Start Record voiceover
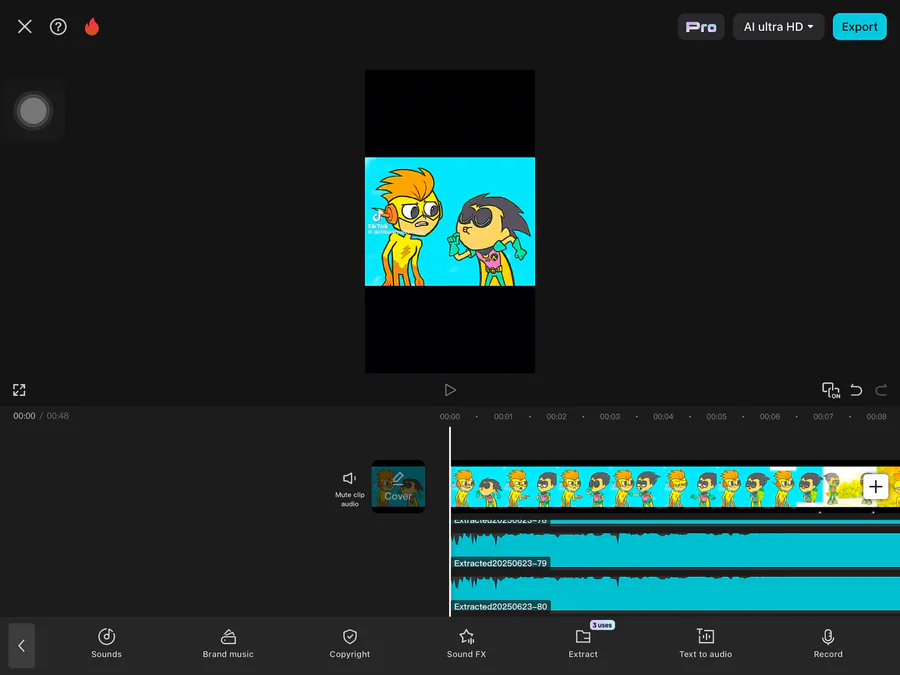Image resolution: width=900 pixels, height=675 pixels. coord(828,643)
